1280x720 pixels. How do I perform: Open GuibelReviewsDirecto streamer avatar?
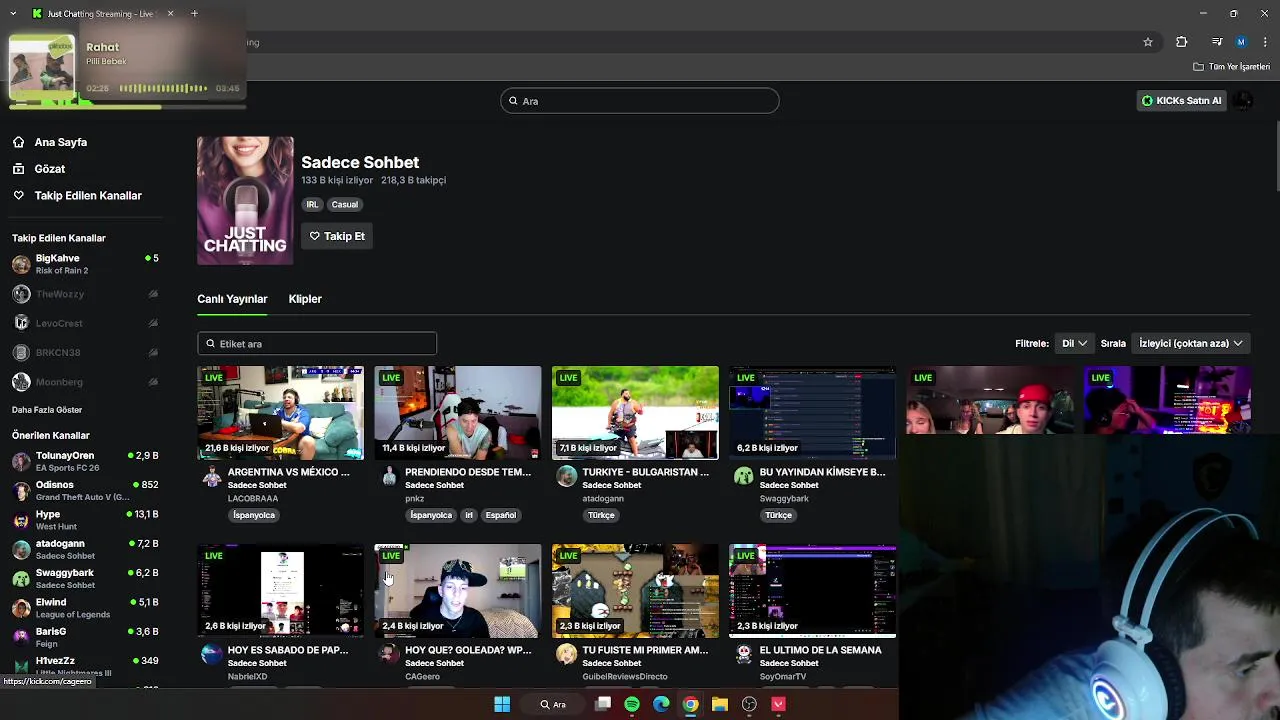click(567, 654)
